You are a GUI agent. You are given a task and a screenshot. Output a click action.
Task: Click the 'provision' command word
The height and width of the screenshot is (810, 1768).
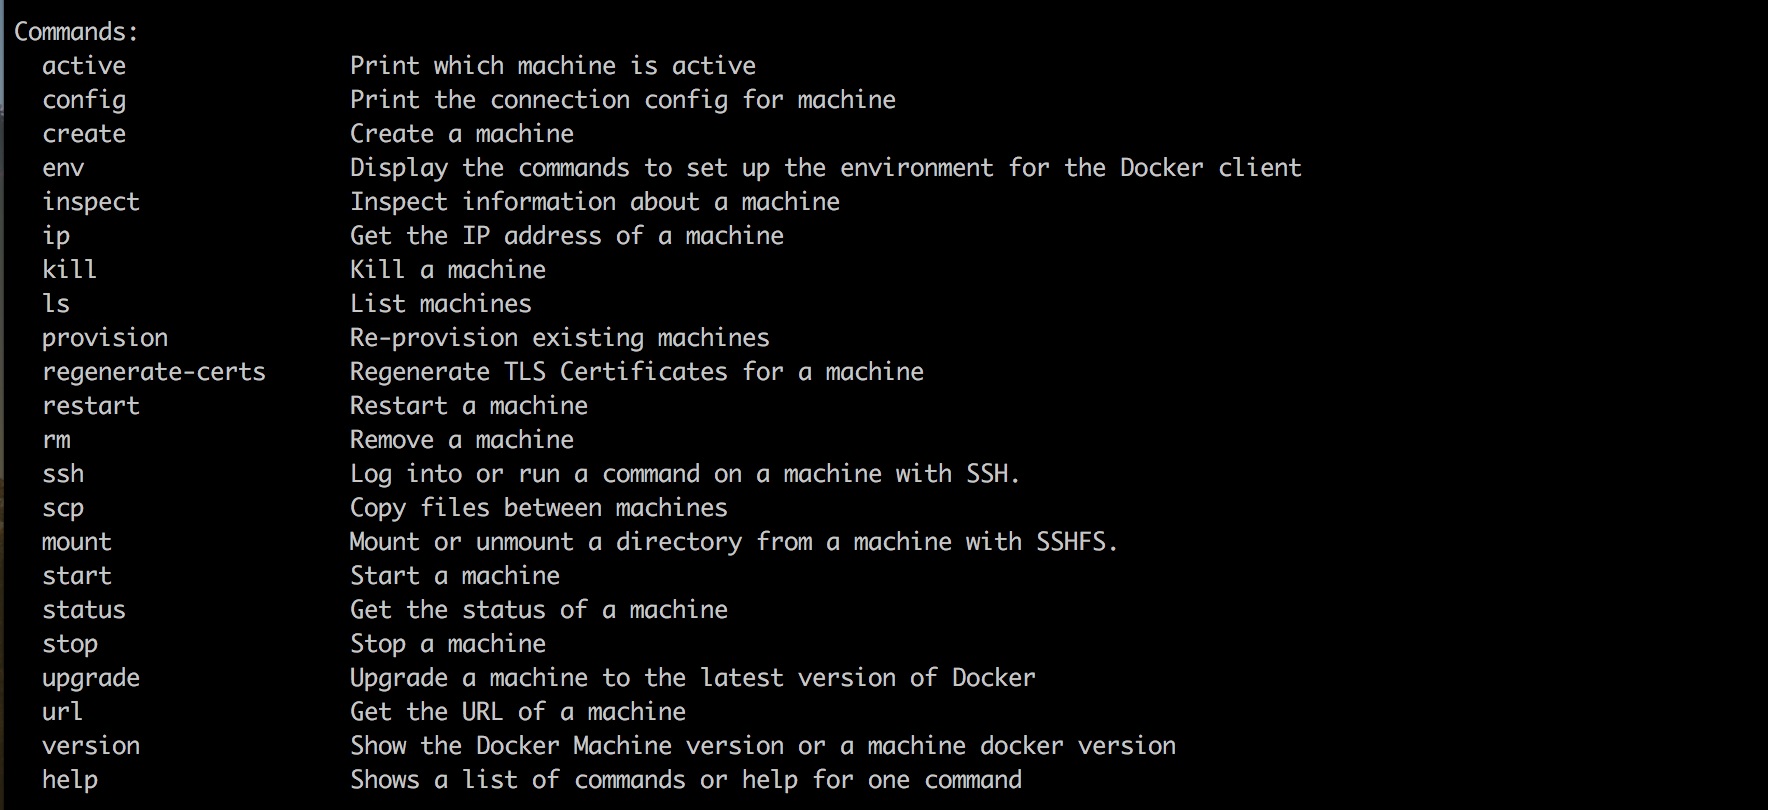105,339
